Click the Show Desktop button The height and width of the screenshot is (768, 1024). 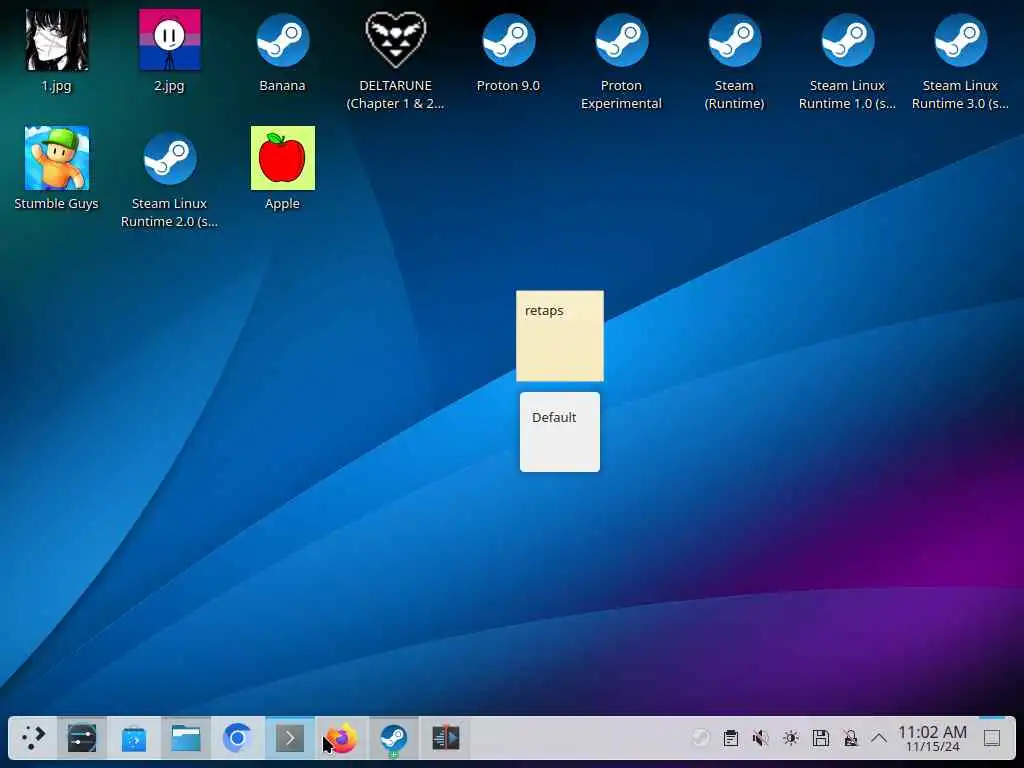pyautogui.click(x=992, y=738)
